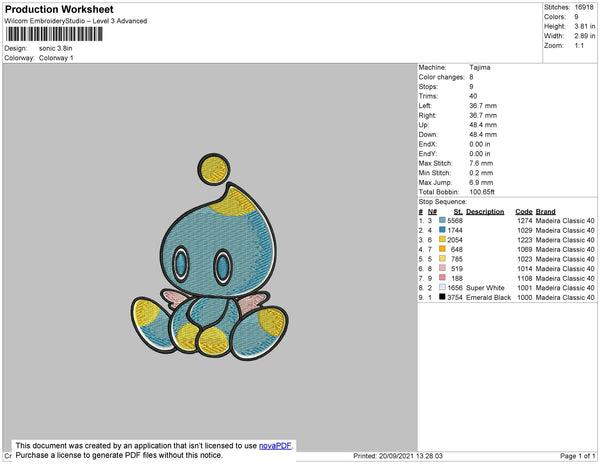Click the barcode under the worksheet title
This screenshot has width=600, height=464.
(54, 34)
